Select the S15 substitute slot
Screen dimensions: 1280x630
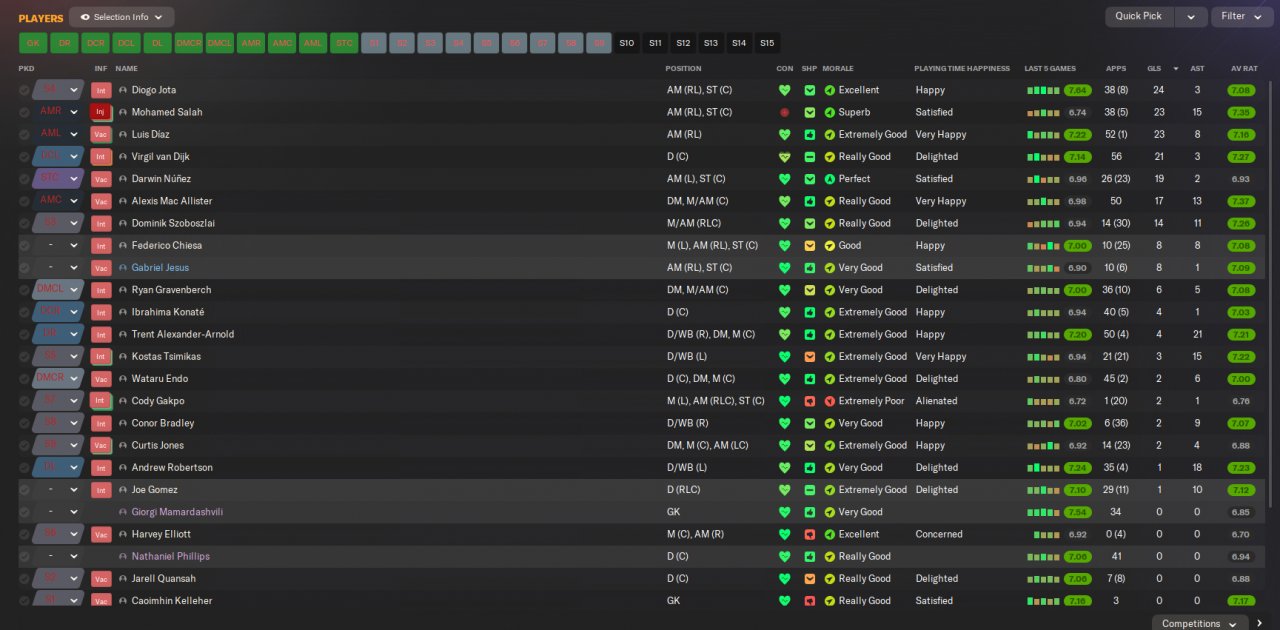pos(767,43)
